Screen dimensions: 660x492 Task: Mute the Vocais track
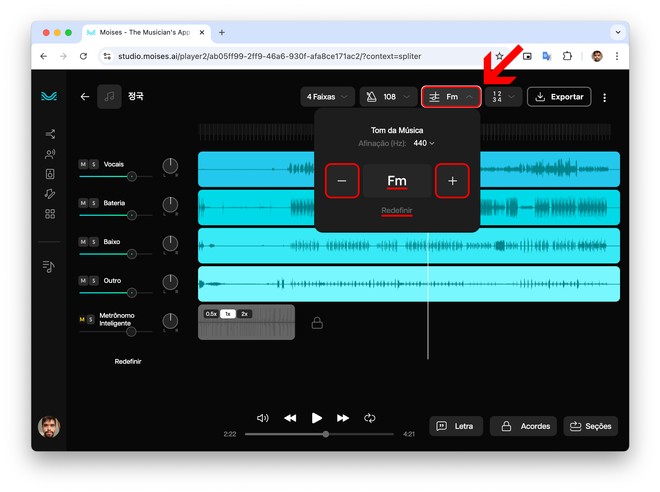84,164
